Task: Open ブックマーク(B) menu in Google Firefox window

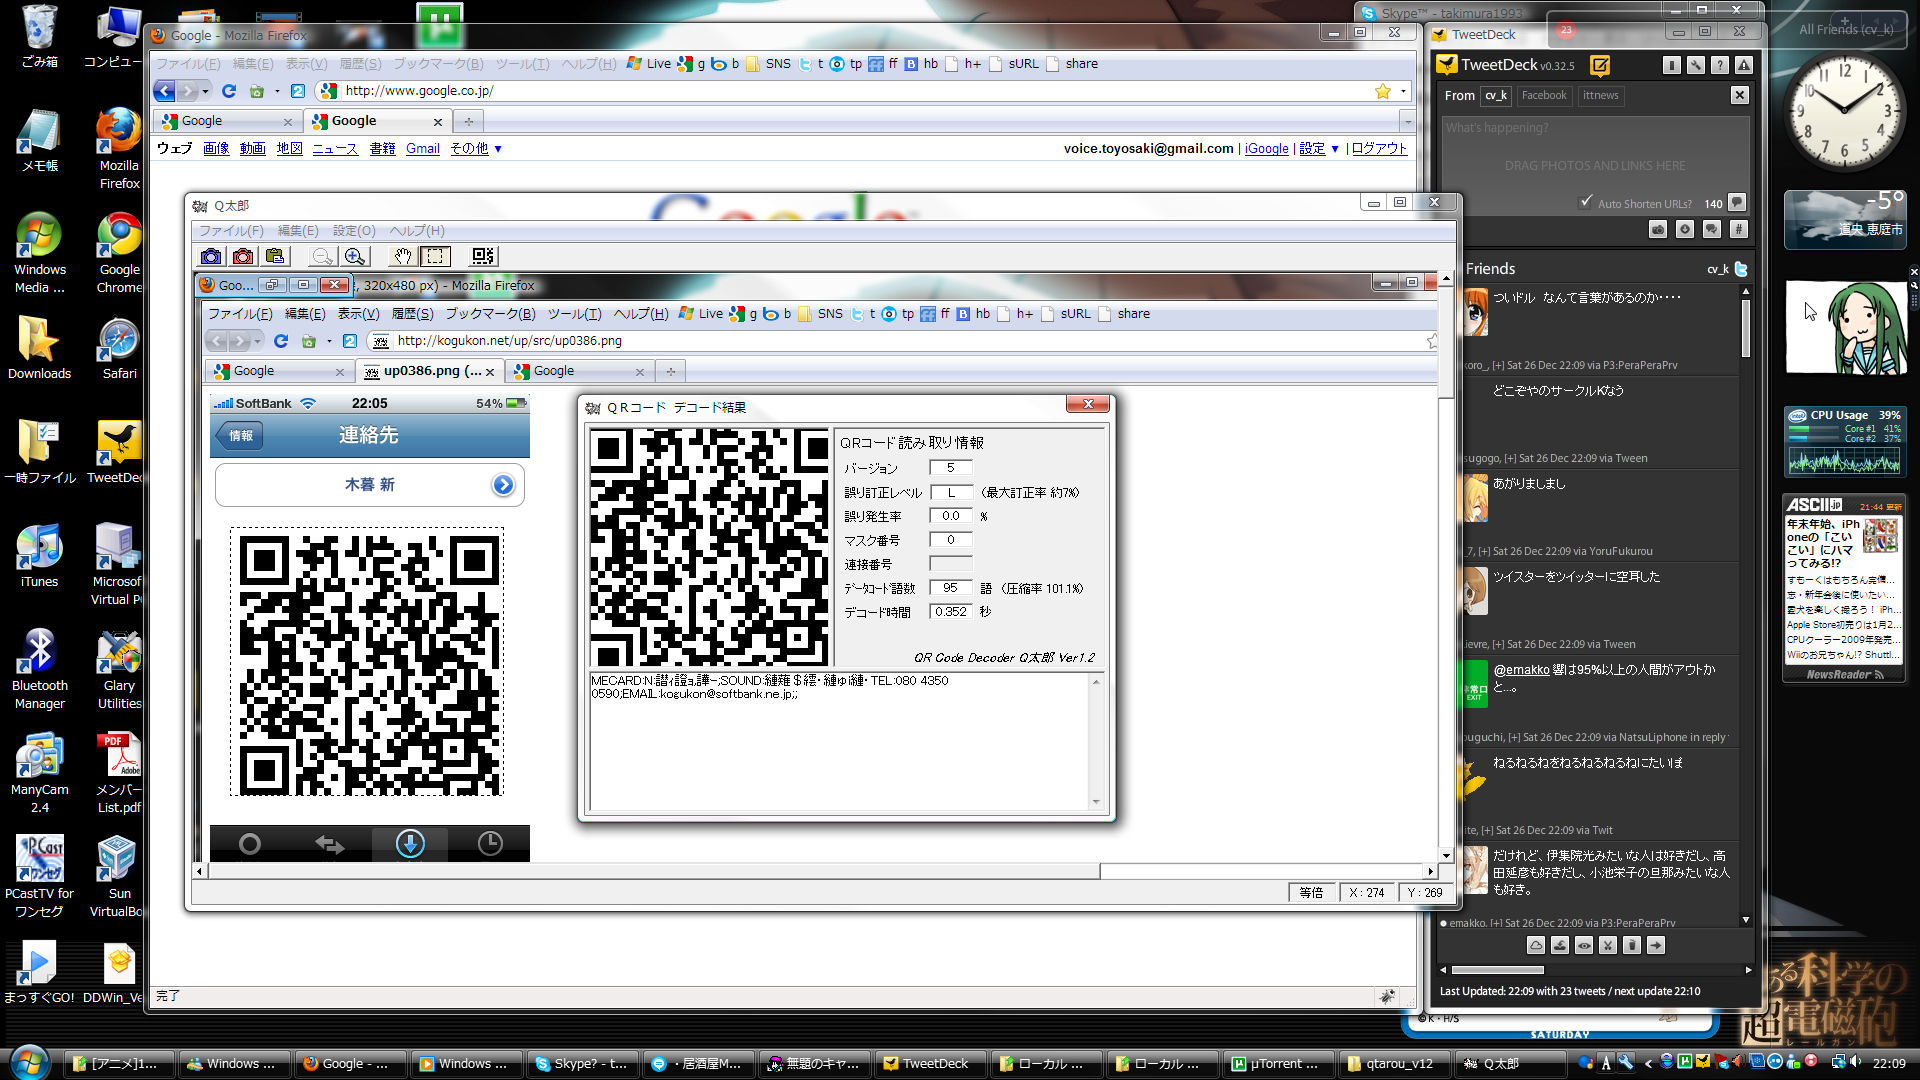Action: [438, 64]
